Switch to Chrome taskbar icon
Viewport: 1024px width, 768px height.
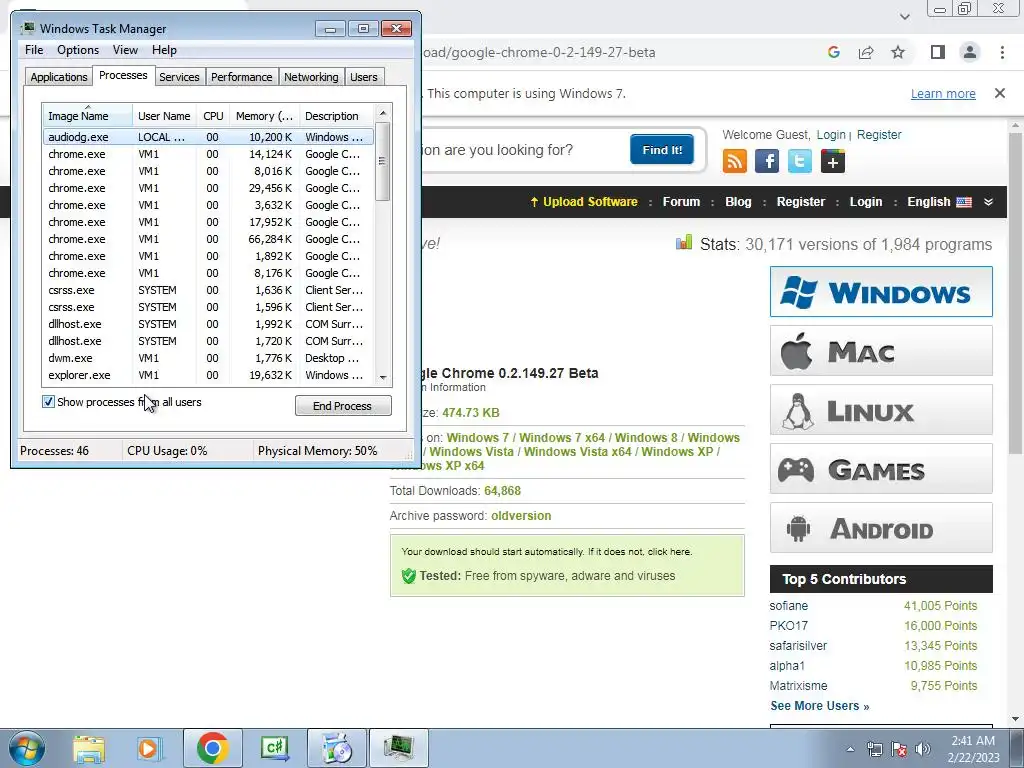tap(213, 748)
